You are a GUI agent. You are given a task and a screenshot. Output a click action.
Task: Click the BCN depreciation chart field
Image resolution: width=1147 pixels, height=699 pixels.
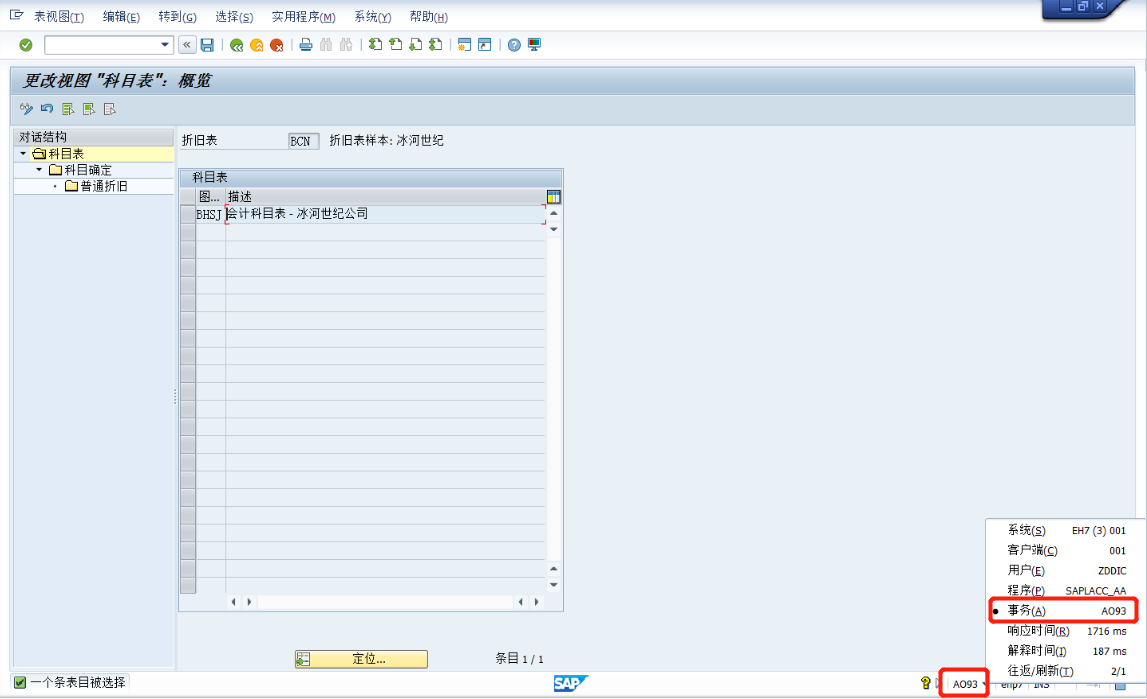(303, 141)
